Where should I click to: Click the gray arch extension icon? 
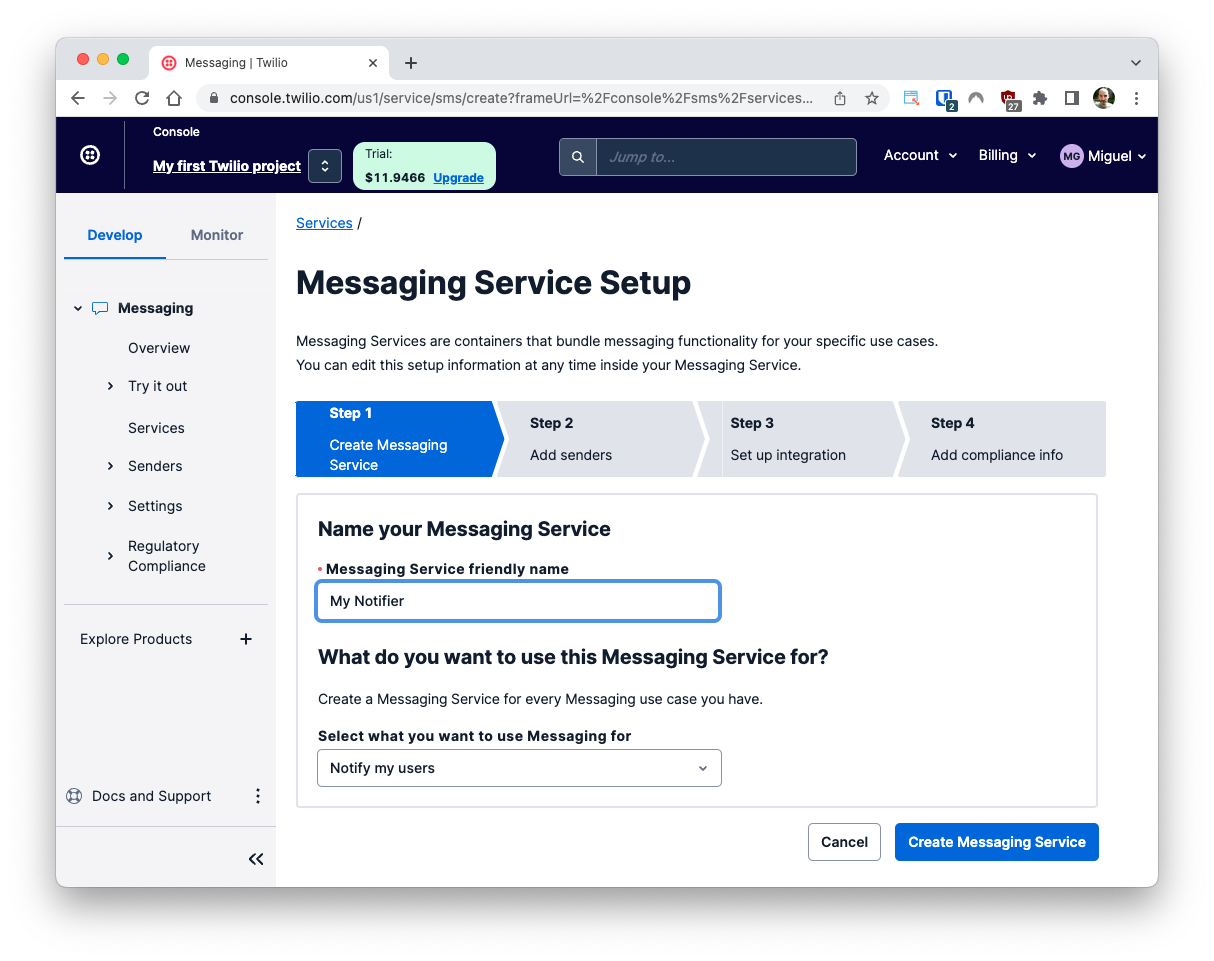pyautogui.click(x=976, y=98)
